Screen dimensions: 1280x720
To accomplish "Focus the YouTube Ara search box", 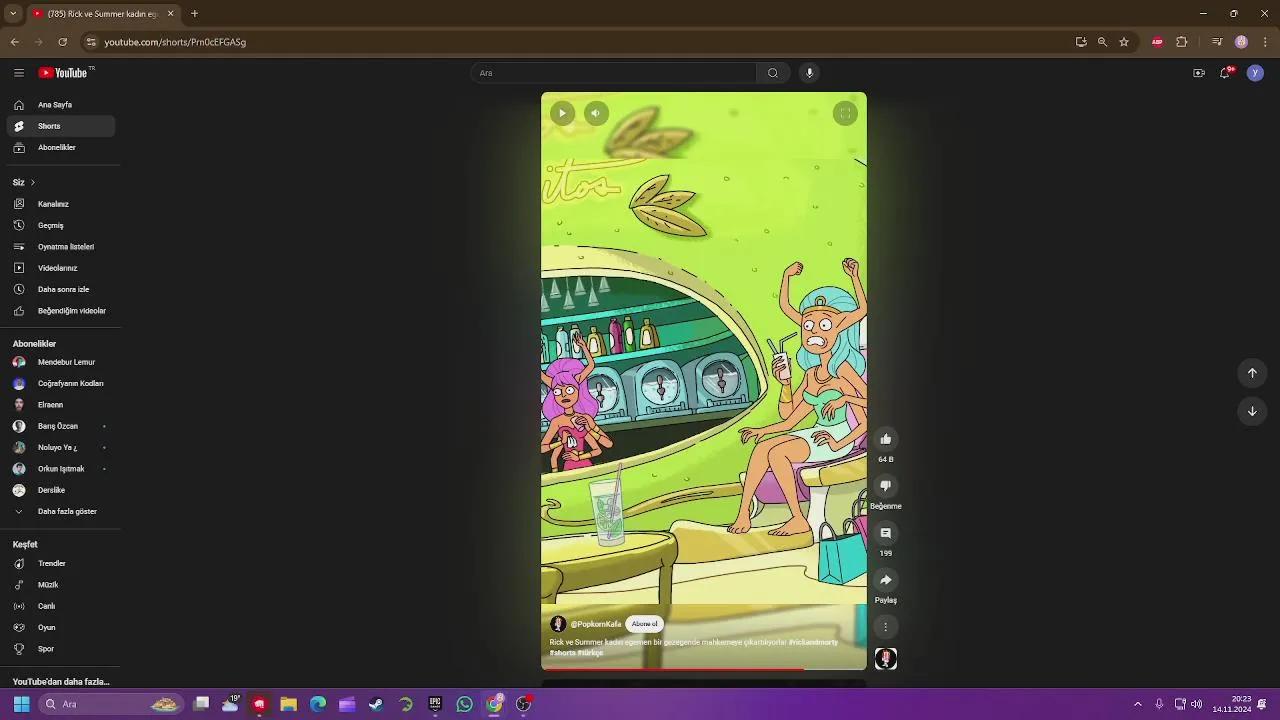I will [x=614, y=73].
